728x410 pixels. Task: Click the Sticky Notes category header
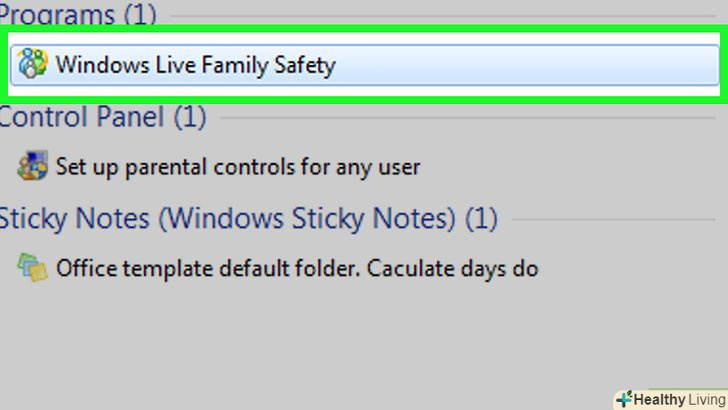coord(228,218)
